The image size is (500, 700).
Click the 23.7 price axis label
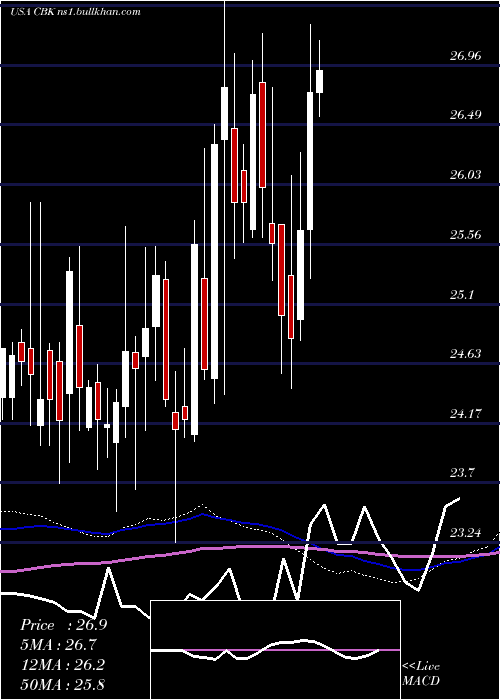point(462,473)
